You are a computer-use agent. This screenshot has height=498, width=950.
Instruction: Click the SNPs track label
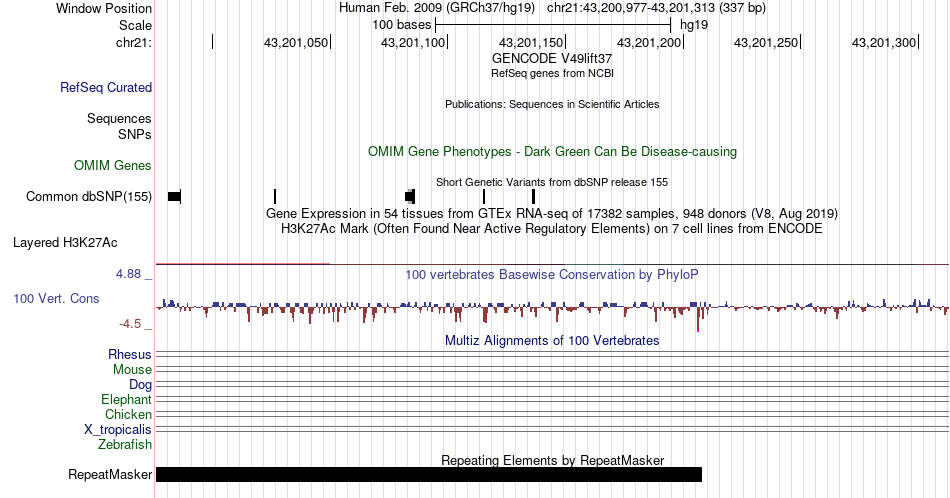[x=135, y=134]
